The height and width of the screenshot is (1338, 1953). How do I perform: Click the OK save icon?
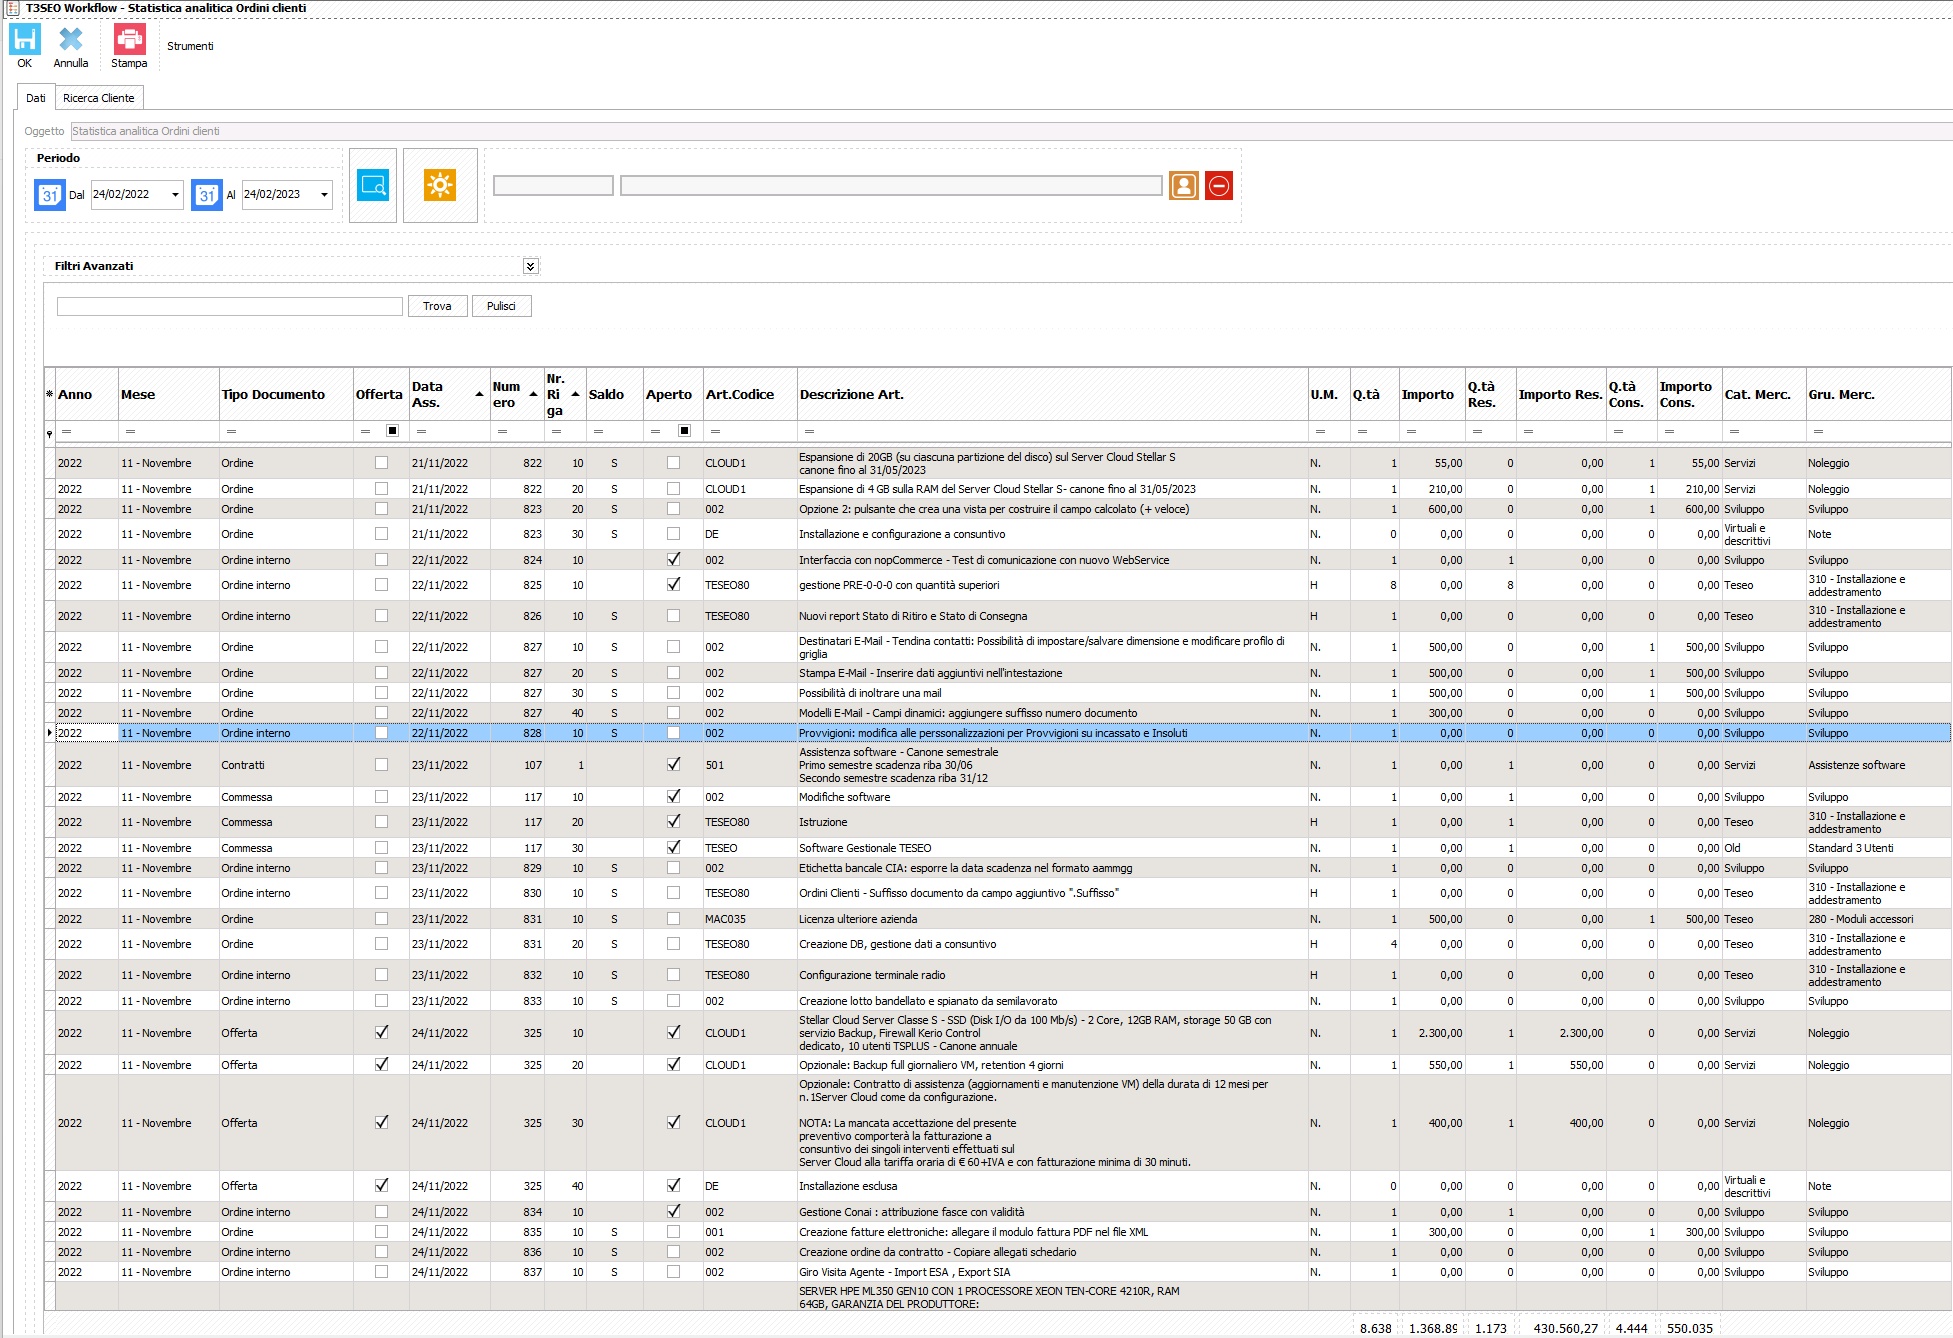[x=25, y=40]
